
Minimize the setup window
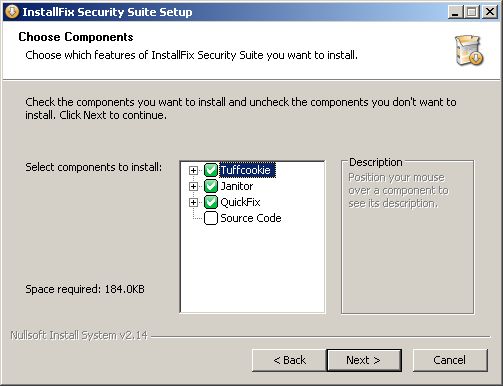455,12
